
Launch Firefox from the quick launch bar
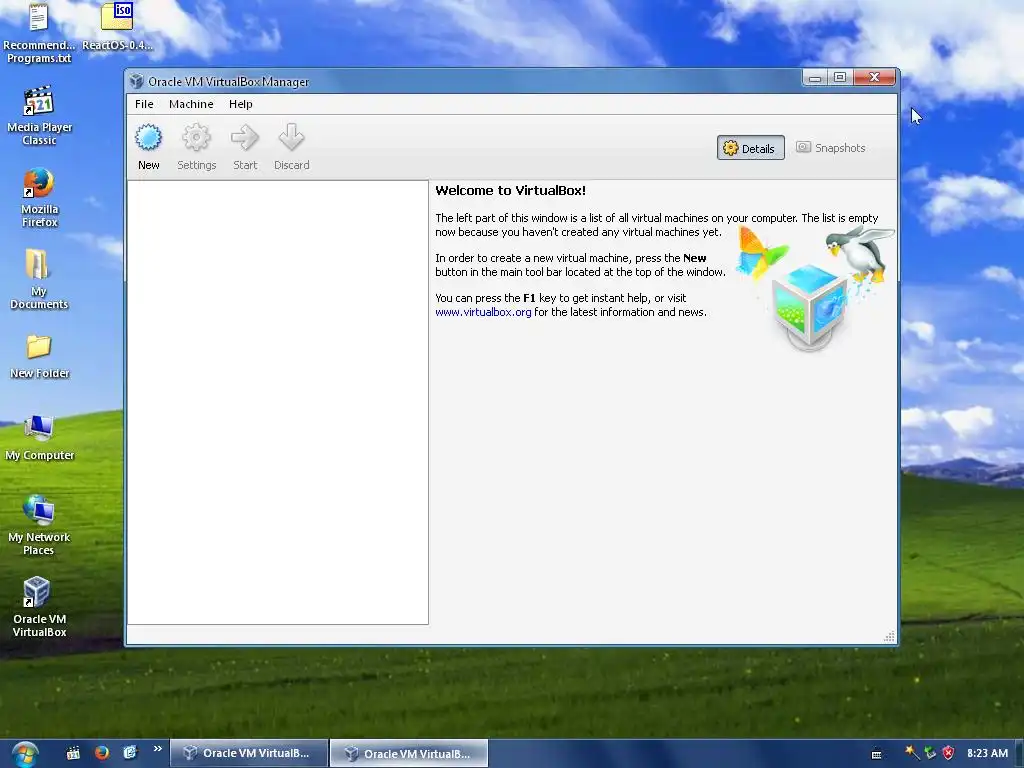tap(101, 753)
